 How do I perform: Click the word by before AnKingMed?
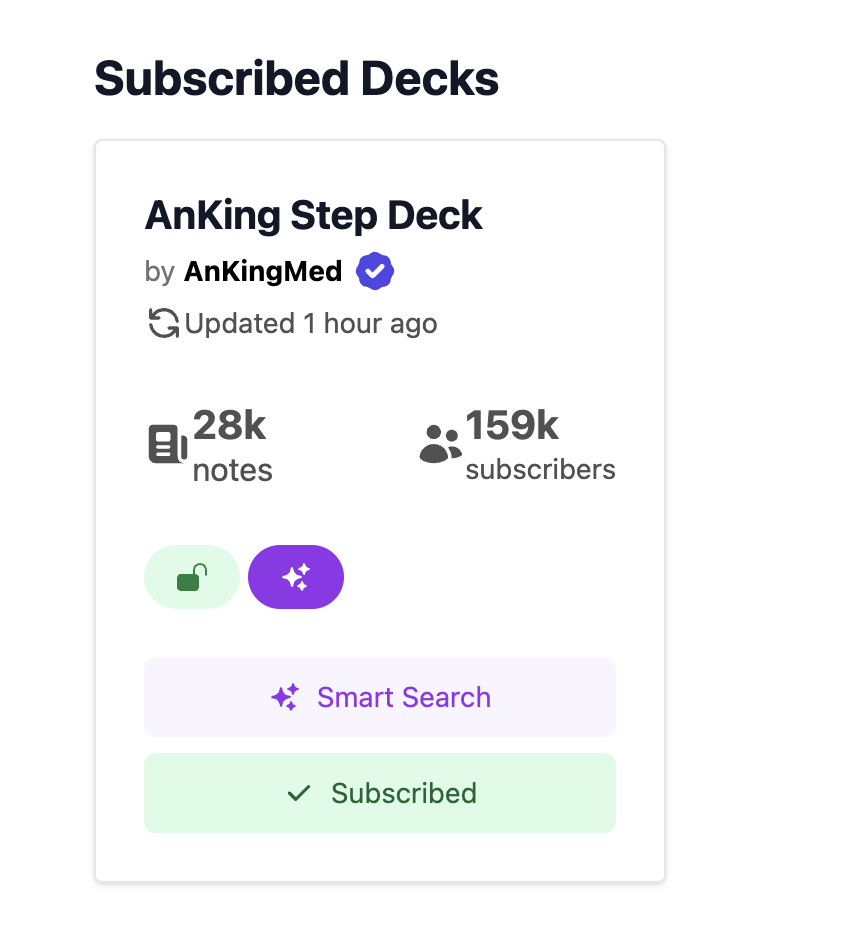[160, 271]
